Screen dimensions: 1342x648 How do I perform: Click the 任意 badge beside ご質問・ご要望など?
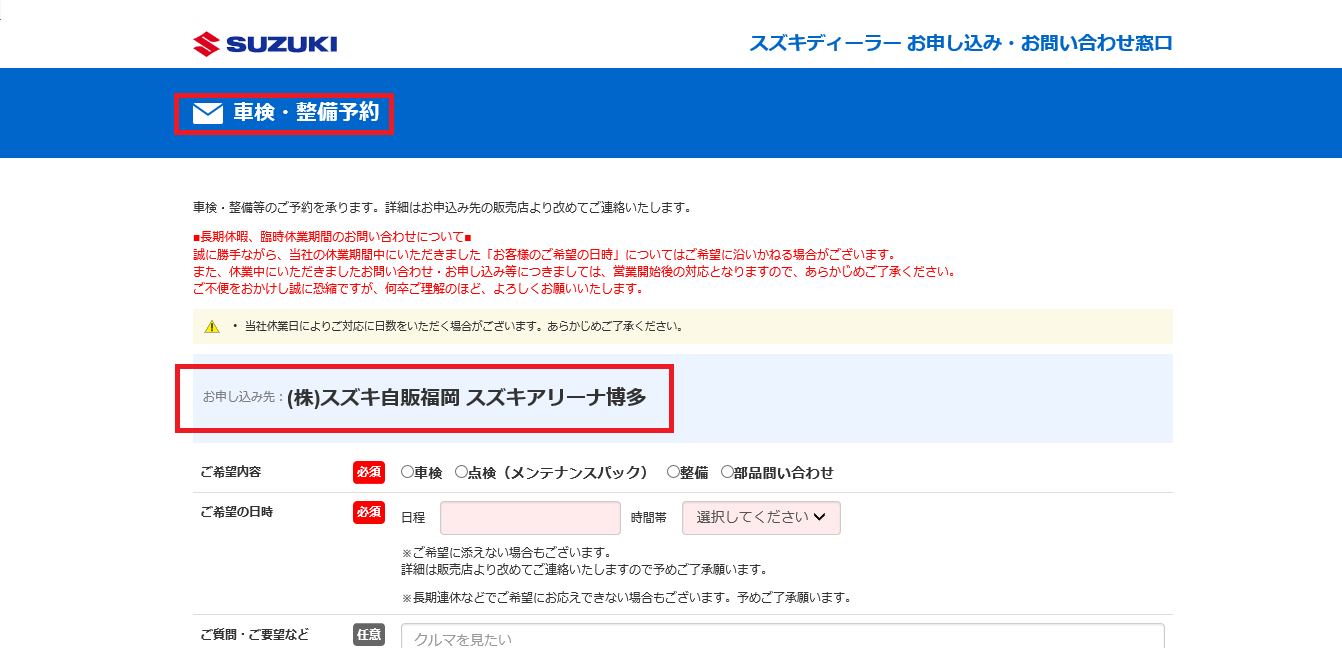point(368,634)
